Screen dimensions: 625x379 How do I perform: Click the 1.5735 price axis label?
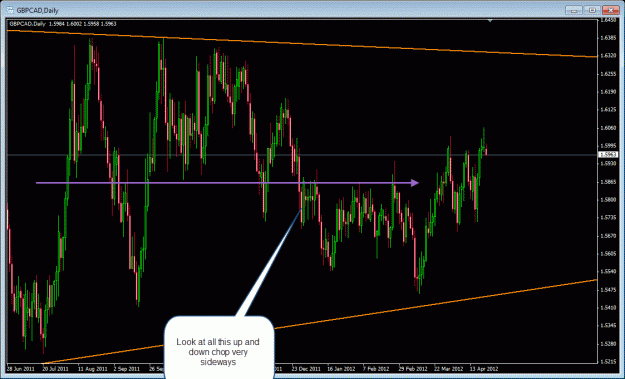coord(609,218)
